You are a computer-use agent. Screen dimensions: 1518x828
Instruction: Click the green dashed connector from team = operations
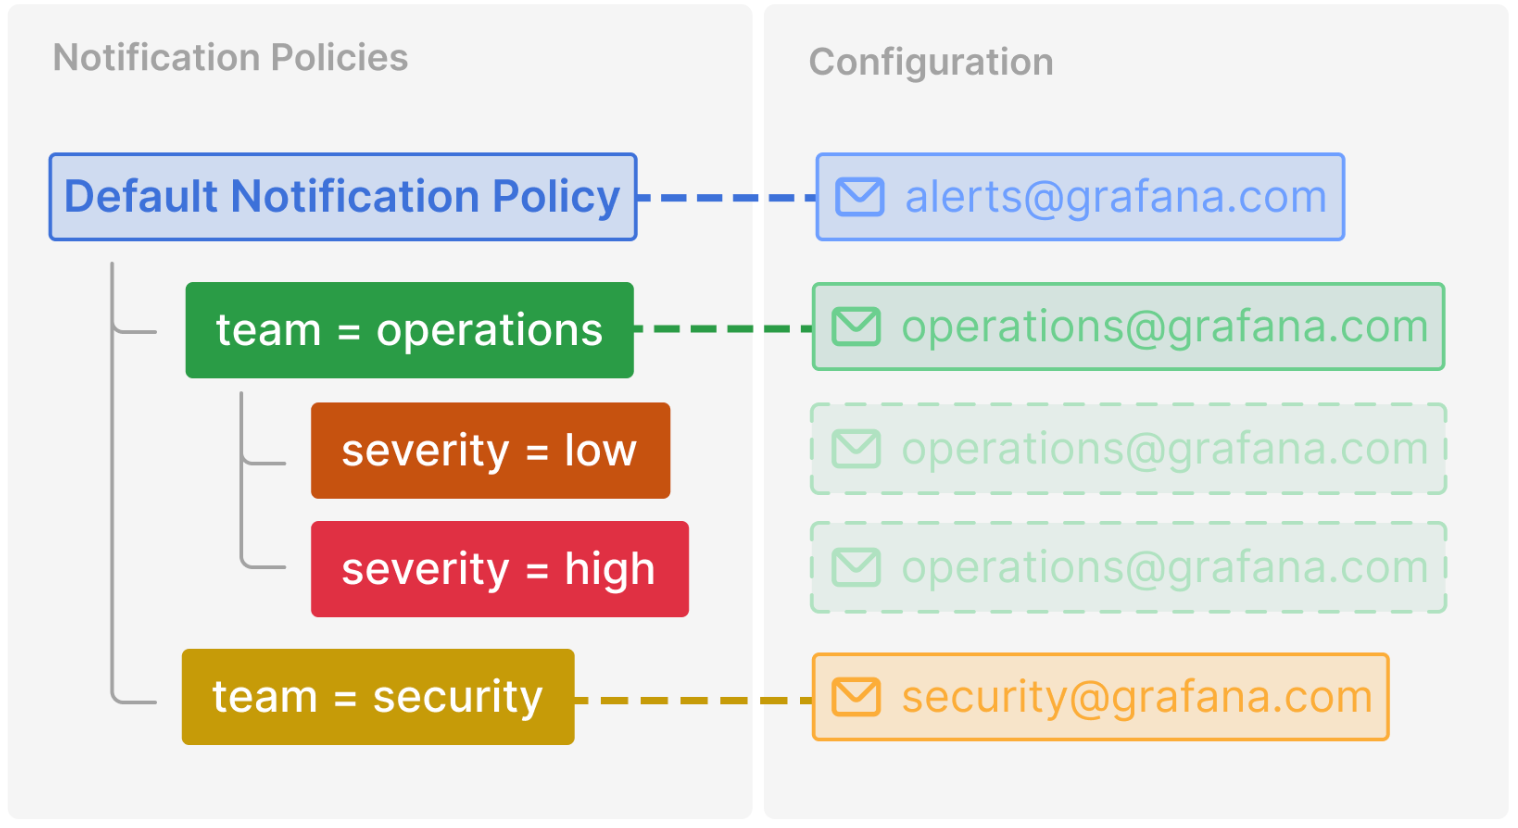[723, 328]
